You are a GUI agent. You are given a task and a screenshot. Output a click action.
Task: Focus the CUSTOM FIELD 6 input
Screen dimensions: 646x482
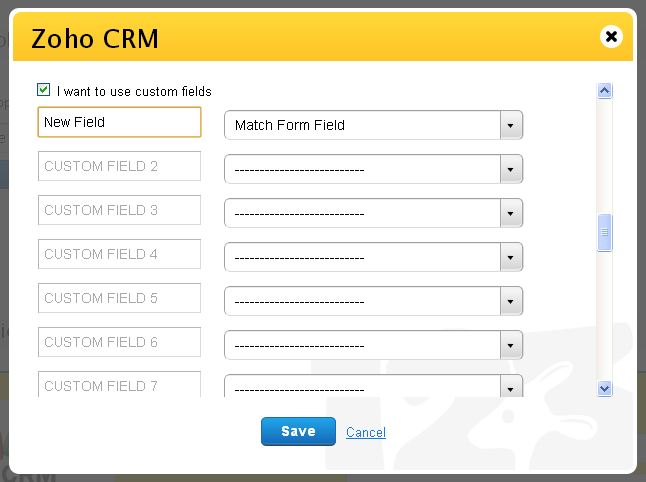click(x=119, y=342)
